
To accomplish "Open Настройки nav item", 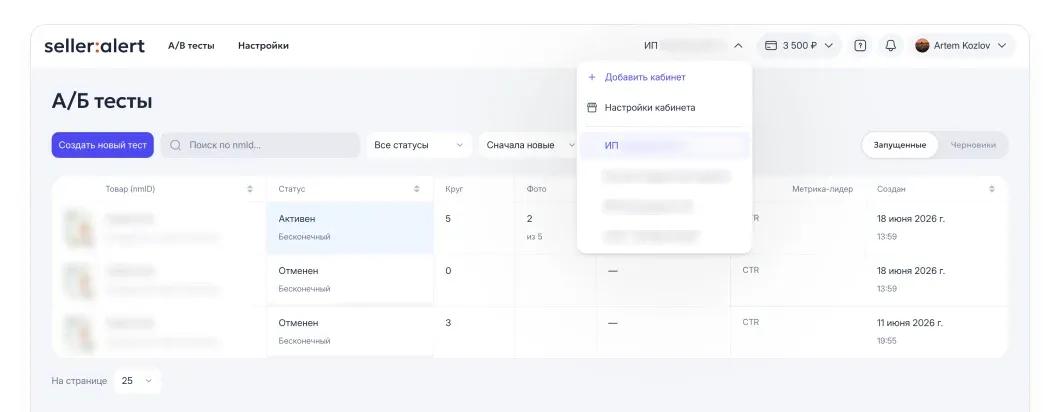I will pyautogui.click(x=263, y=46).
